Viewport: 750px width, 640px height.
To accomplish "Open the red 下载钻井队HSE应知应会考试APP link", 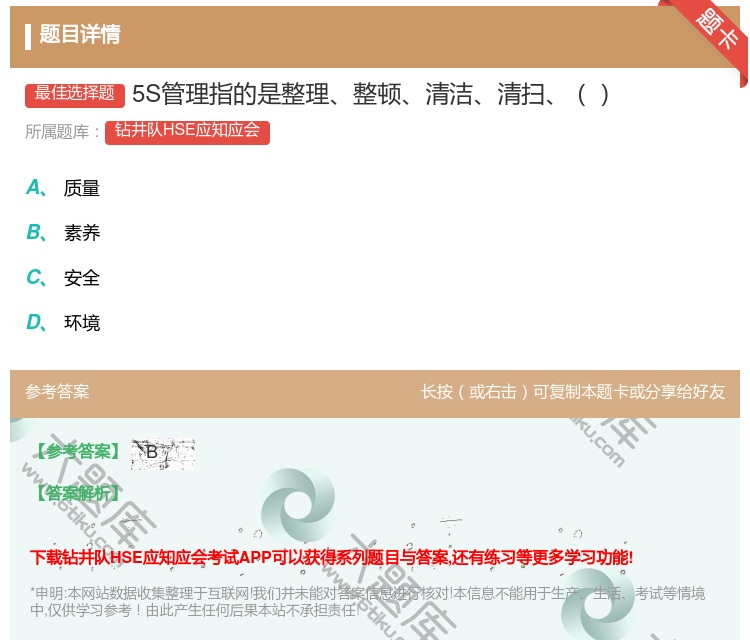I will [331, 558].
